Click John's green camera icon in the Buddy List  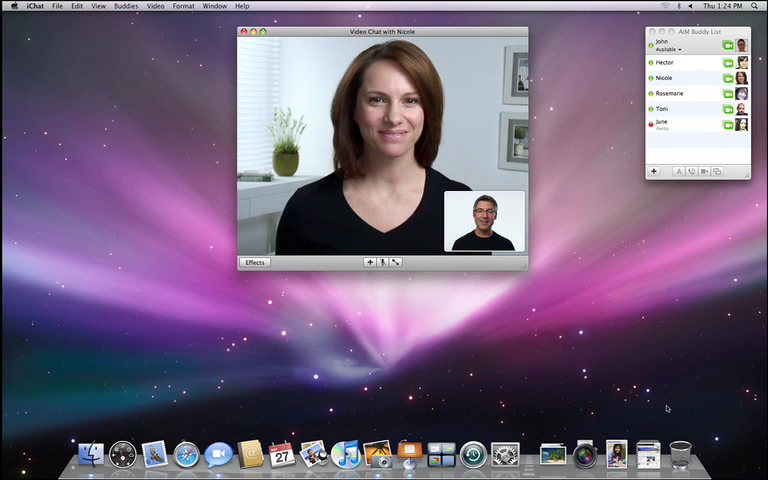click(728, 46)
